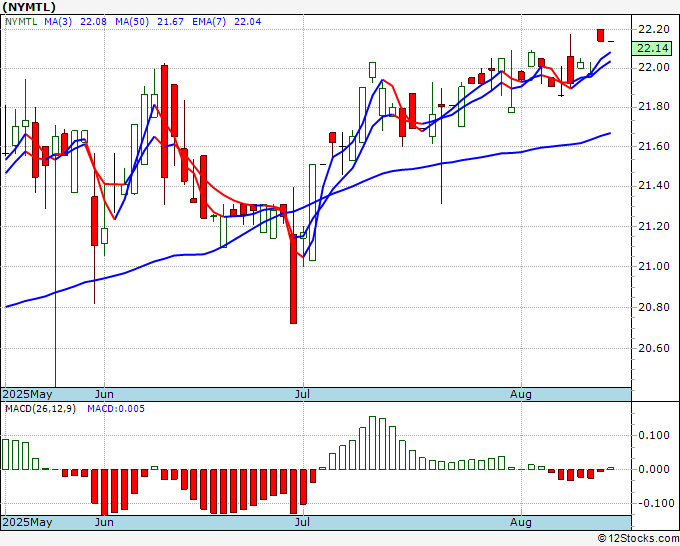Click the EMA(7) value 22.04
Image resolution: width=680 pixels, height=546 pixels.
pos(248,22)
